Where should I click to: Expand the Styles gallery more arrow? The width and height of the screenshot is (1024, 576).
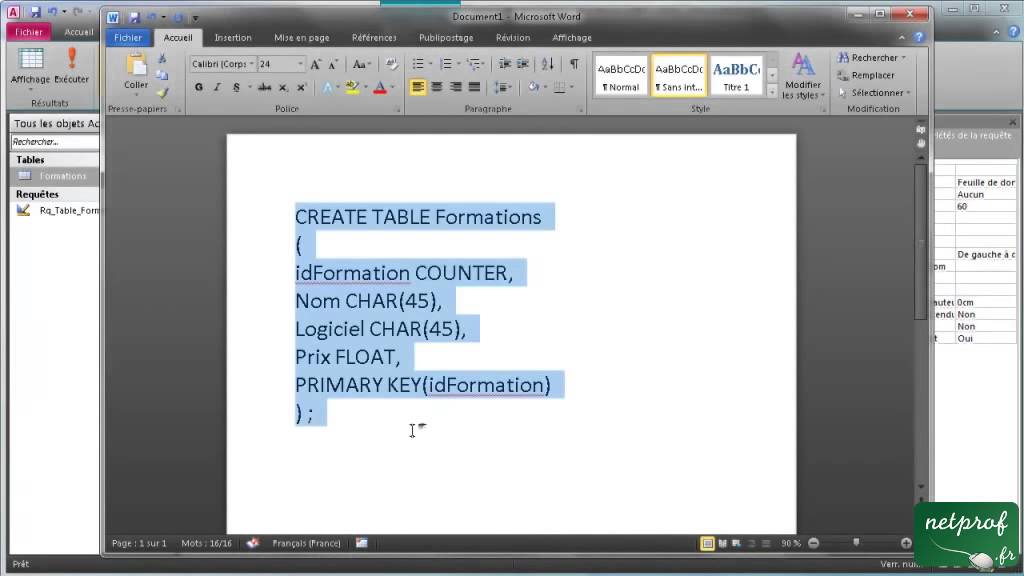point(772,92)
